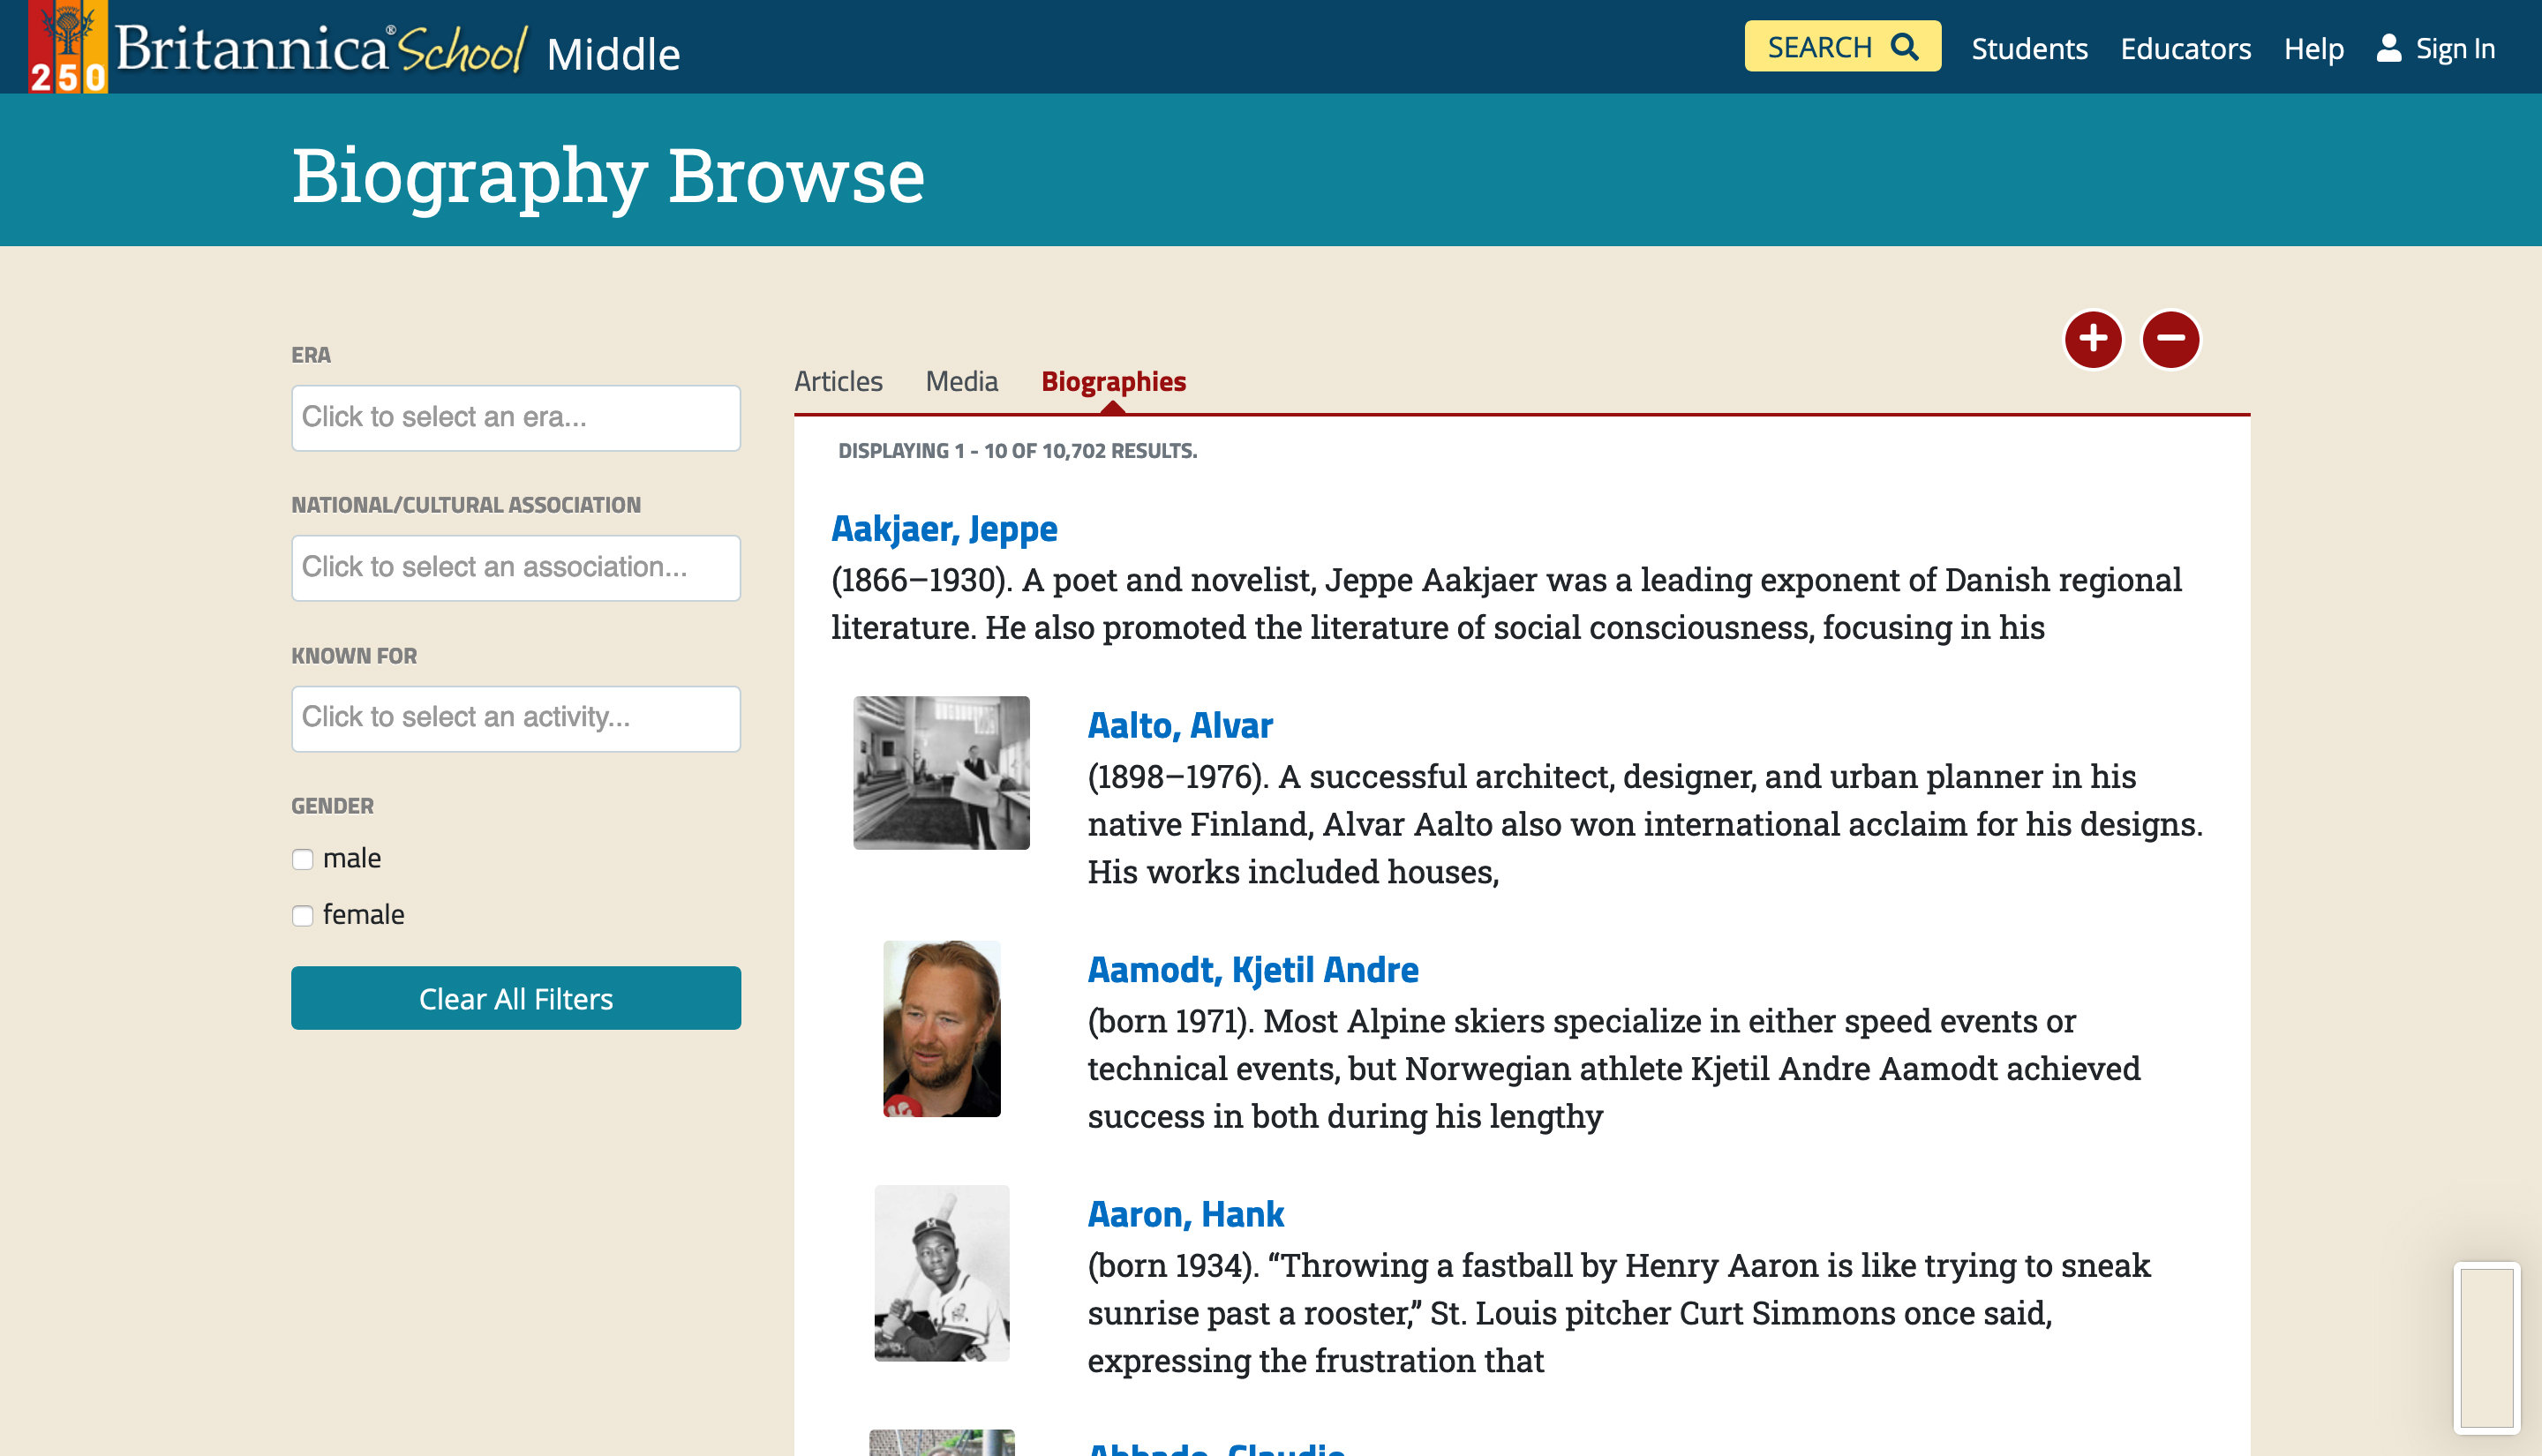Open the Known For activity dropdown
Screen dimensions: 2542x1456
(x=516, y=719)
